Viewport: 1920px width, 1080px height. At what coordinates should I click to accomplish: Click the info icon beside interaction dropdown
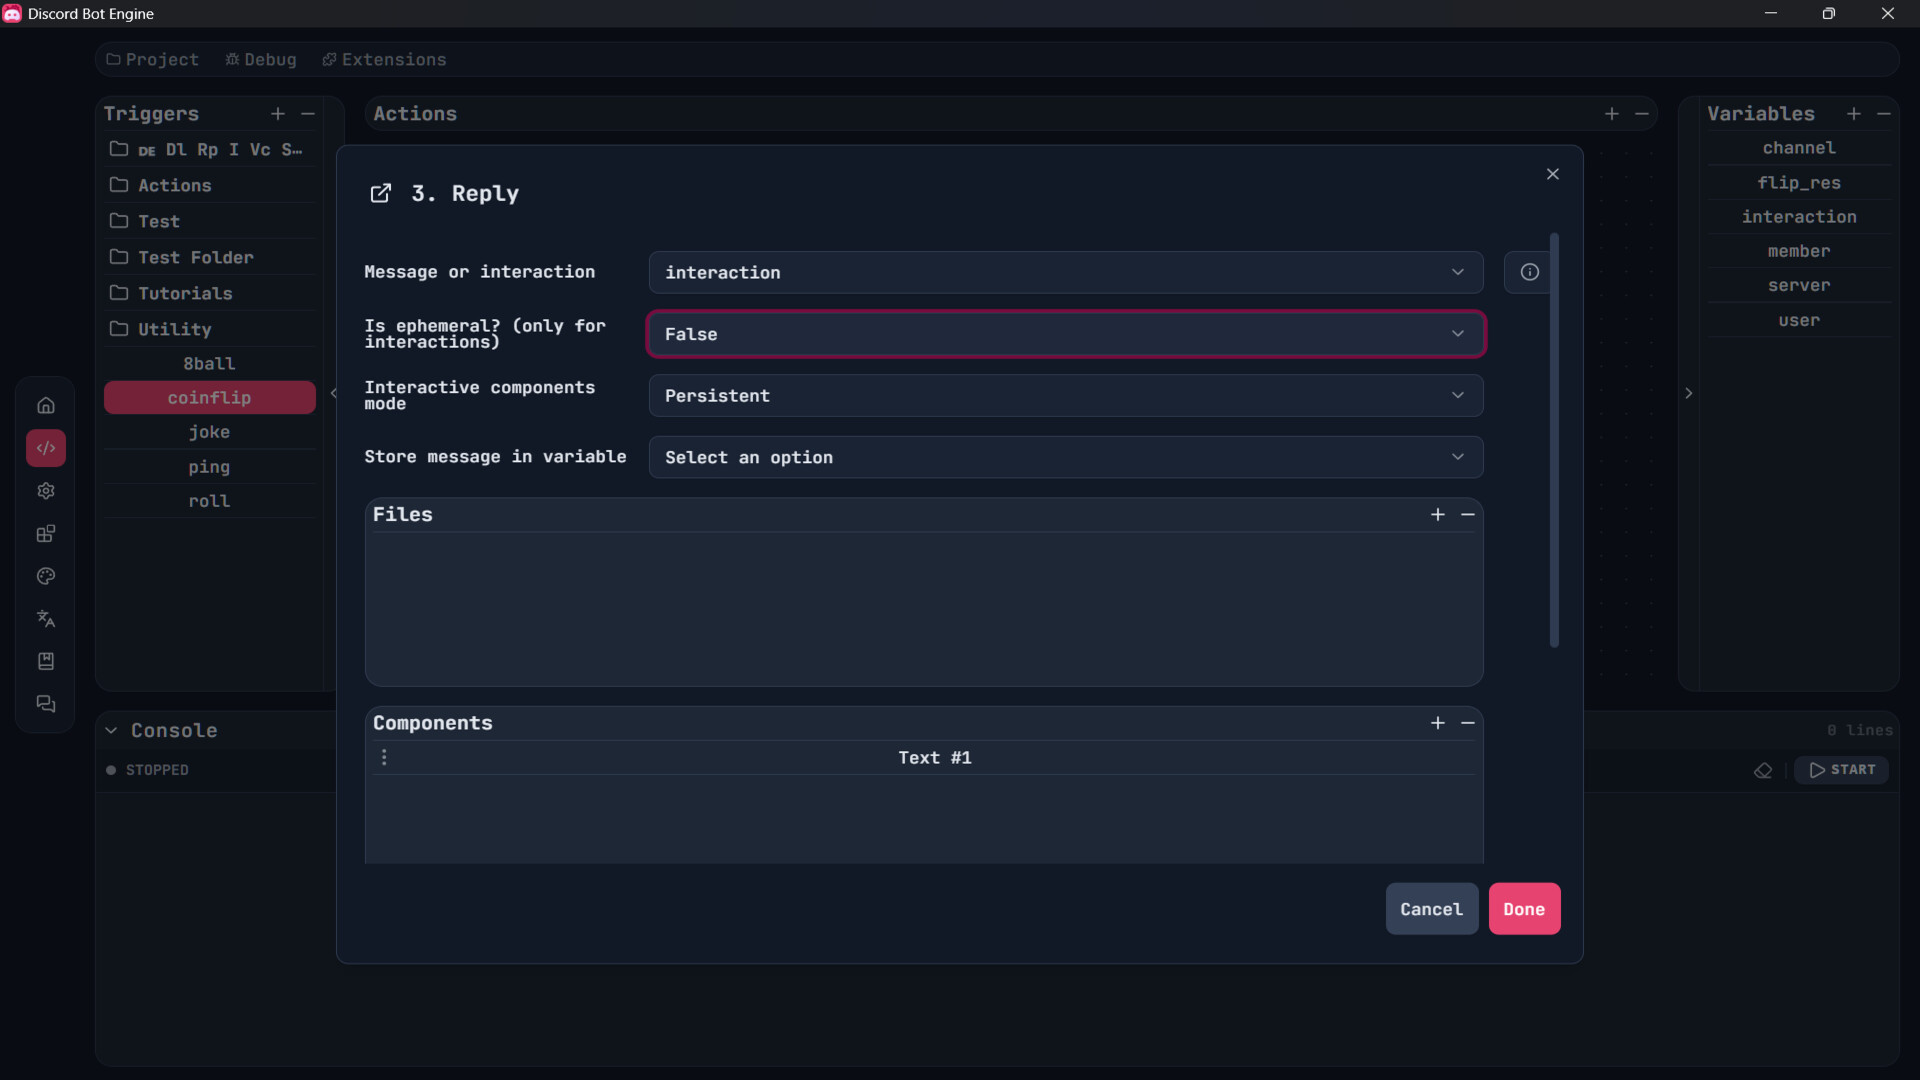coord(1529,272)
